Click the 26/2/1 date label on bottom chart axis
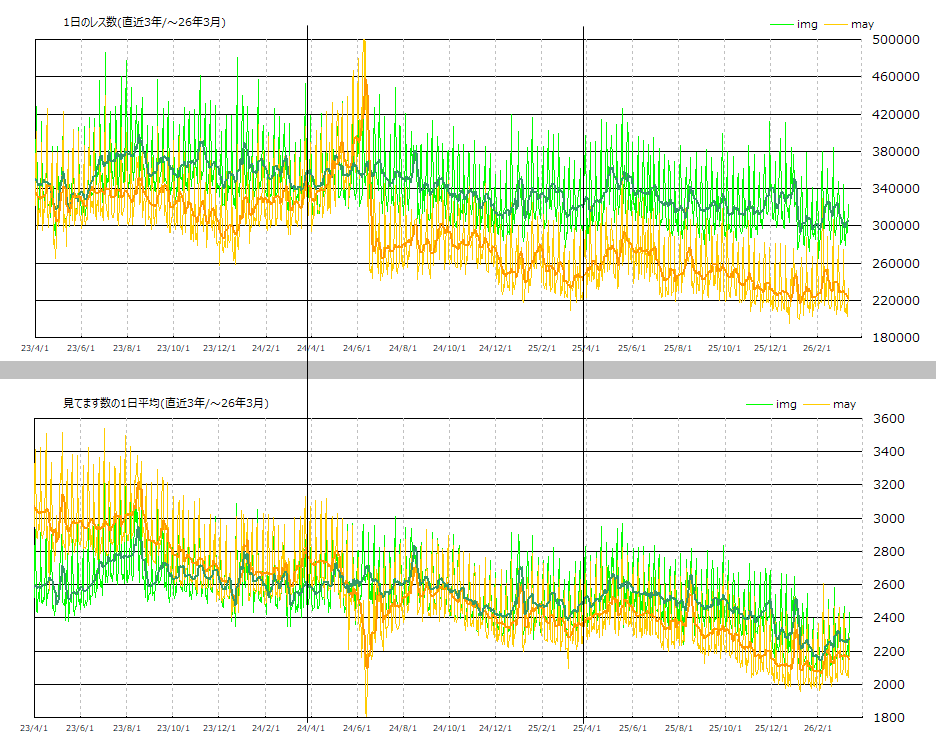Screen dimensions: 936x741 817,729
